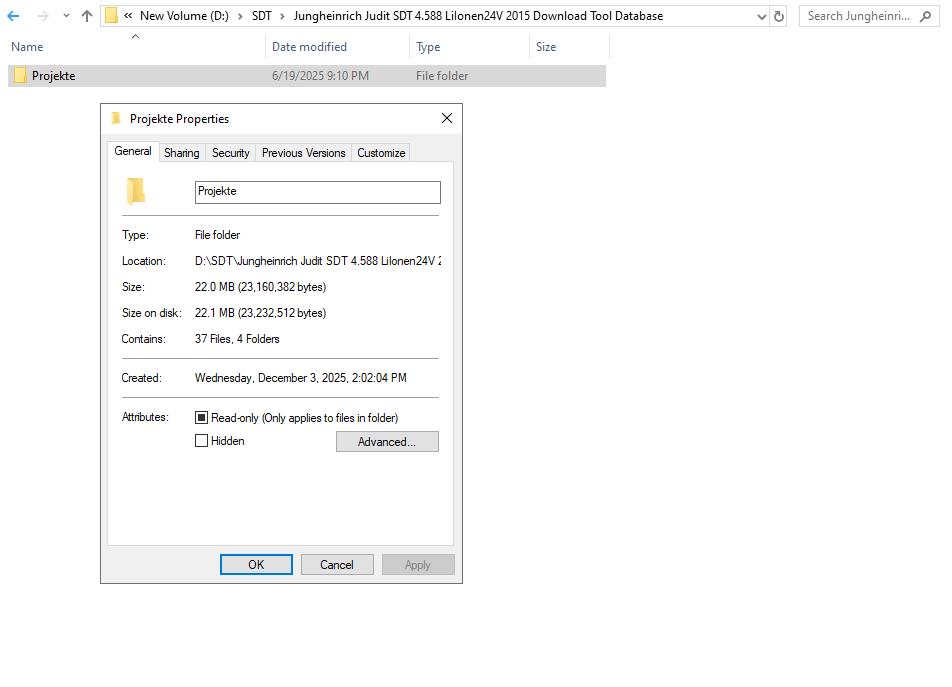Open the Previous Versions tab

coord(302,152)
